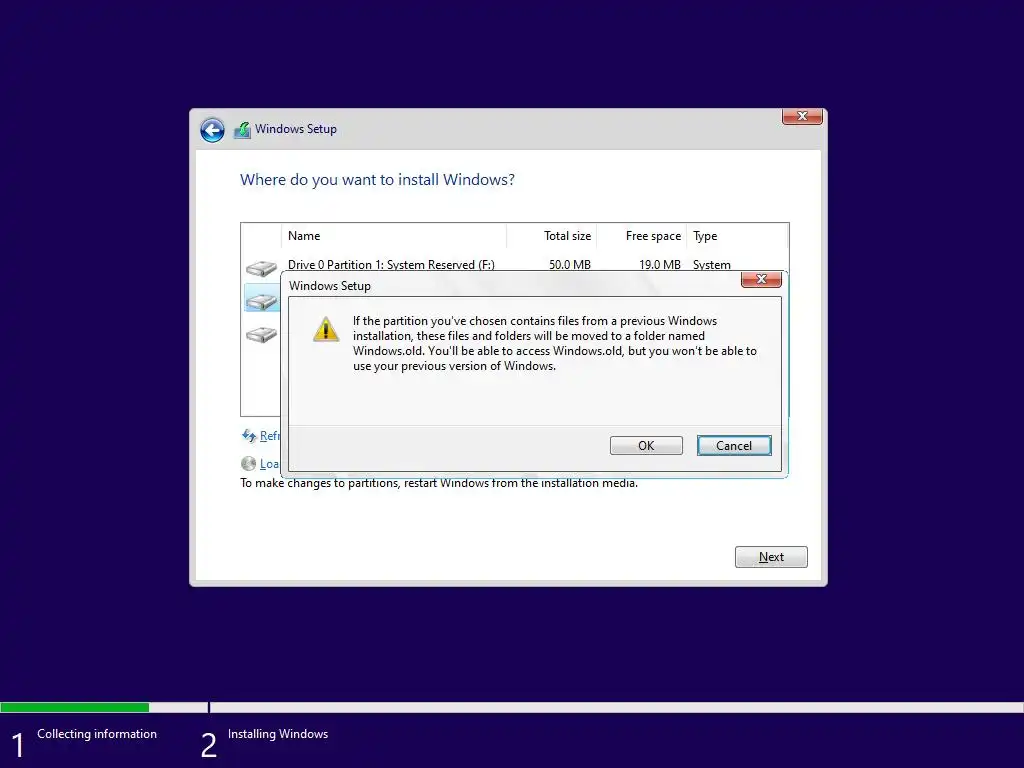Click the Name column header
Screen dimensions: 1024x768
tap(394, 236)
